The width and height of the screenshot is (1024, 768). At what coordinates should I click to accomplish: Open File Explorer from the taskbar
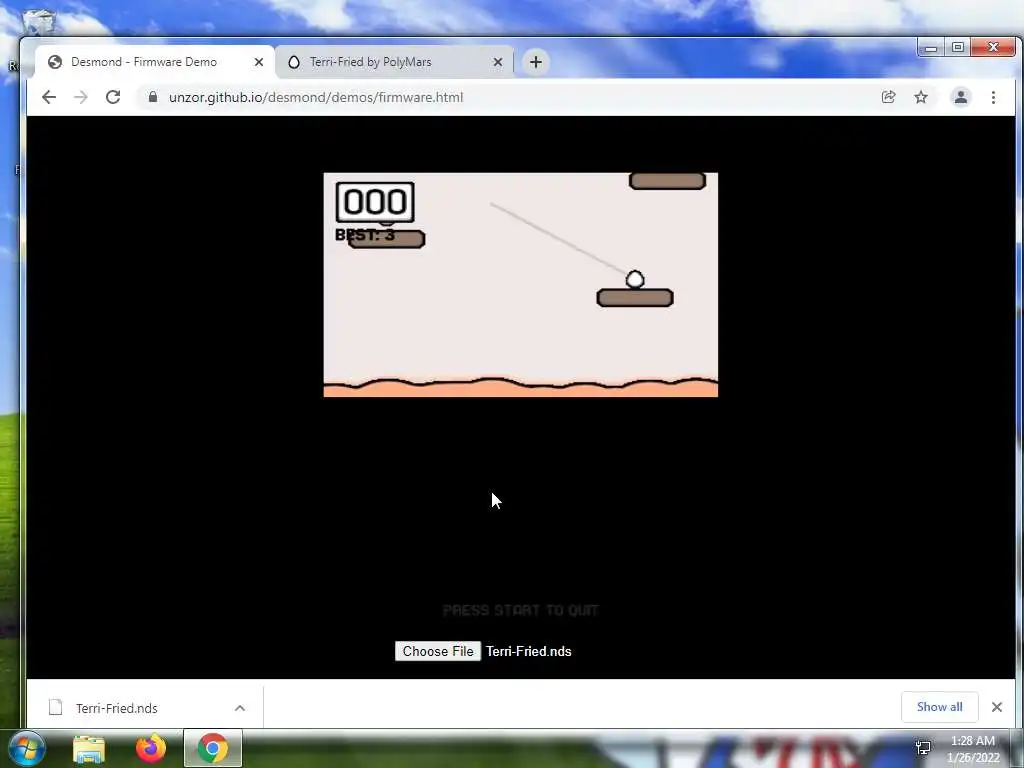(89, 748)
